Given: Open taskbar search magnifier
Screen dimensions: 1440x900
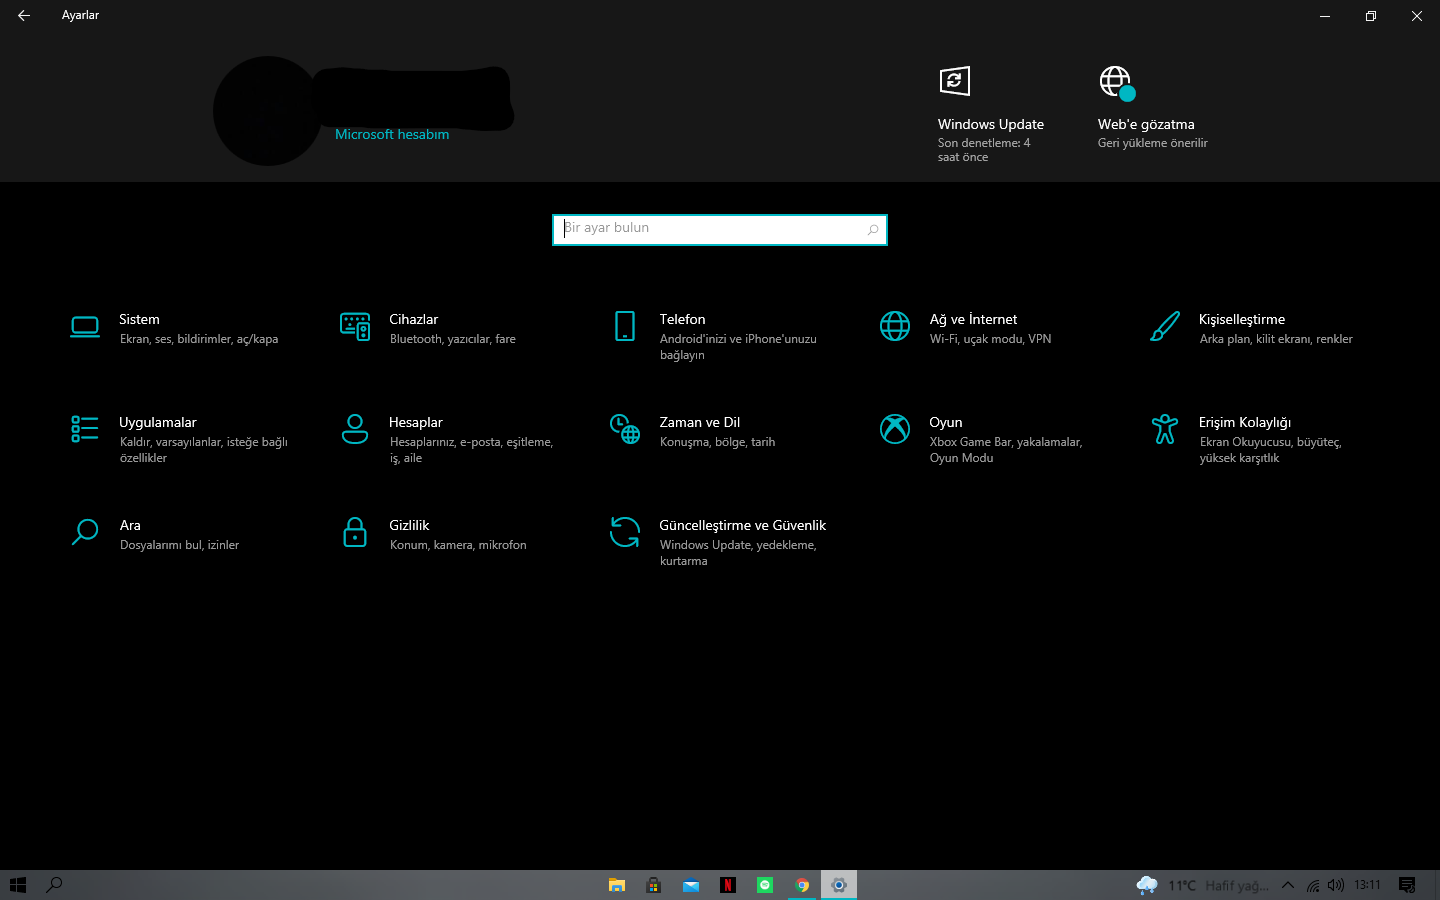Looking at the screenshot, I should [55, 885].
